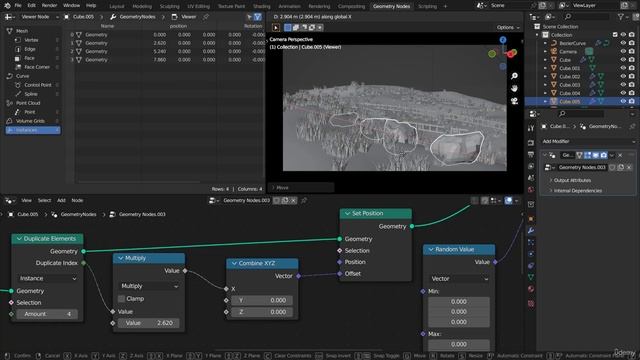
Task: Click the pan hand icon in the viewport
Action: 514,88
